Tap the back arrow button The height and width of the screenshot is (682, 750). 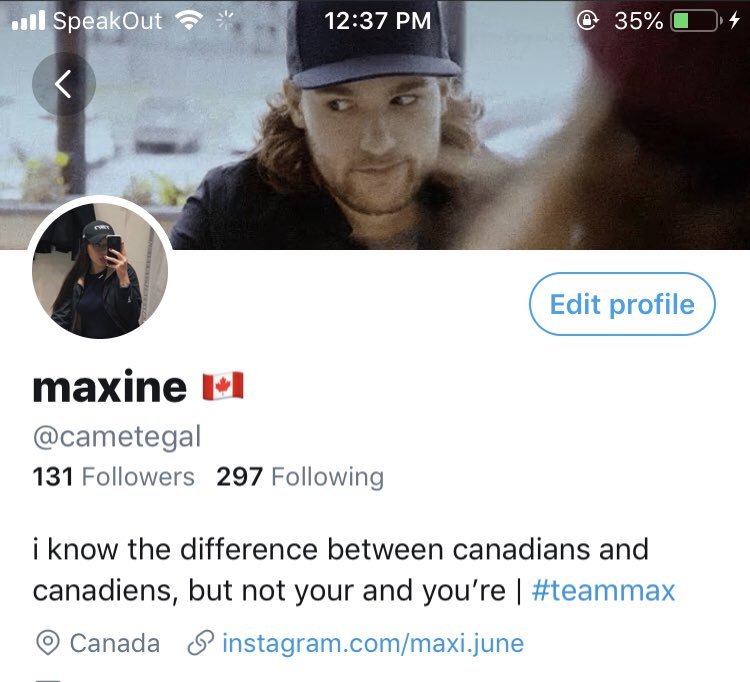(64, 84)
